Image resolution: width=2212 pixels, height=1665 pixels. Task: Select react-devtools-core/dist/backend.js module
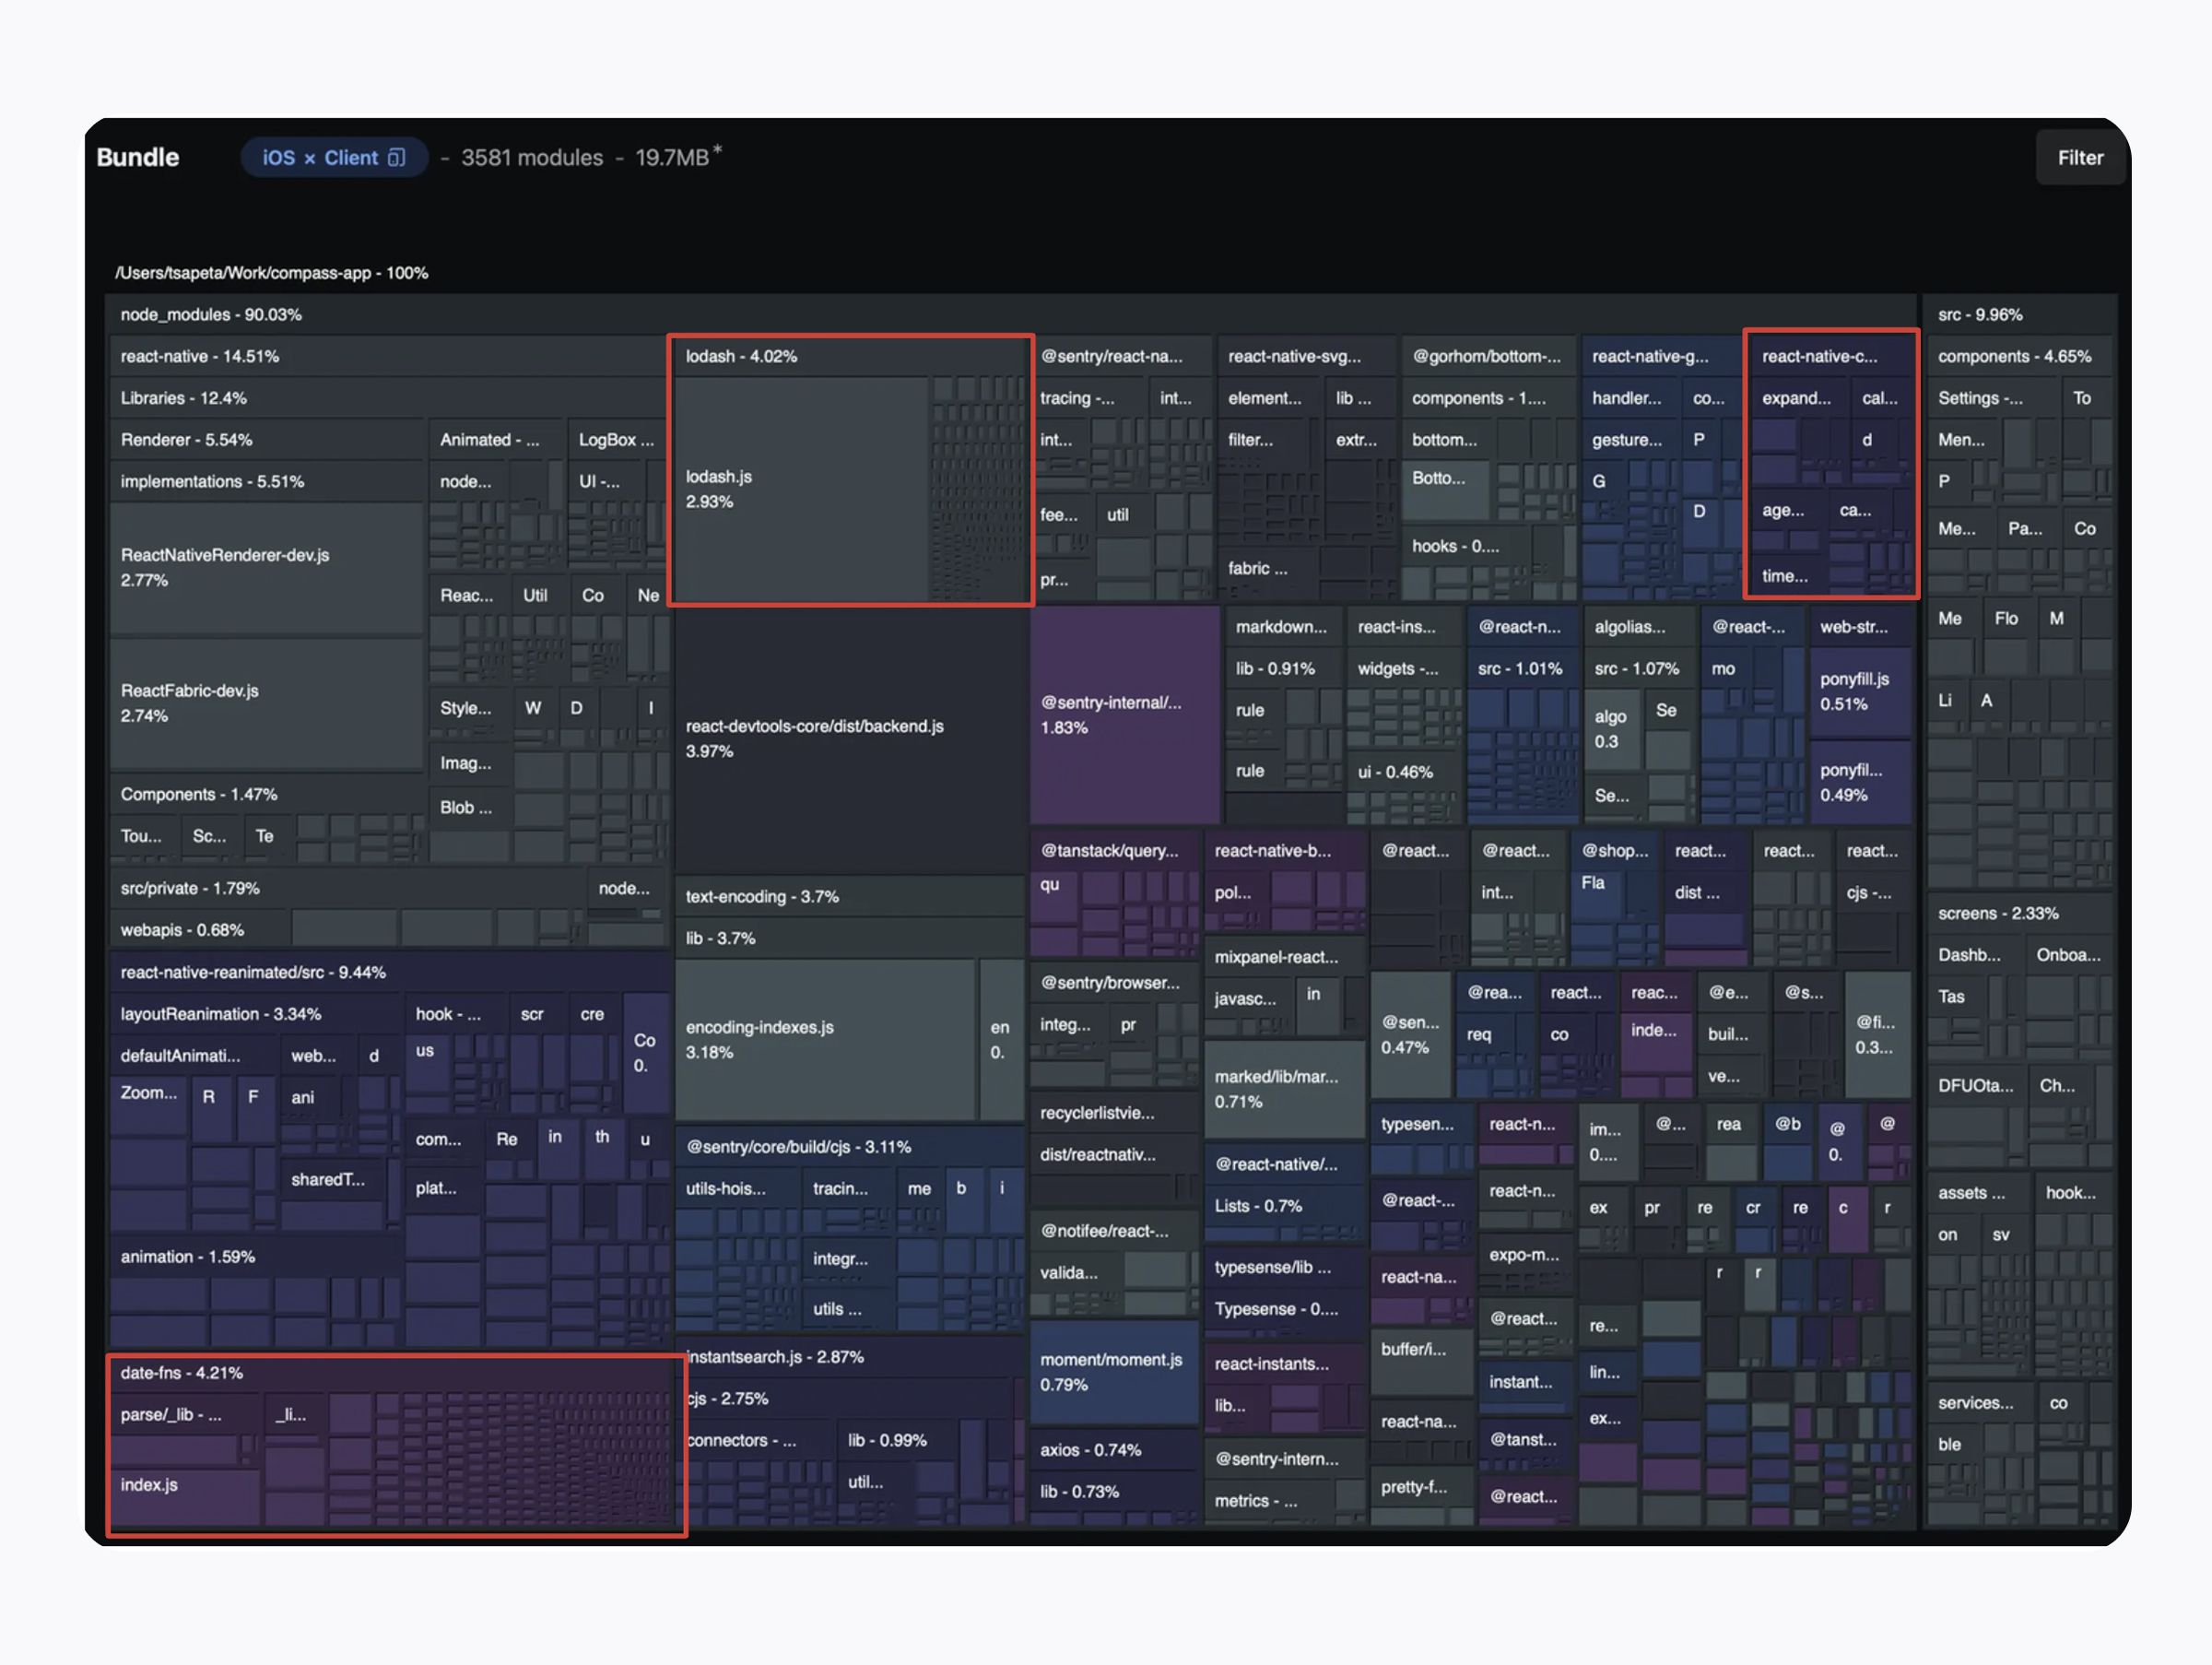pyautogui.click(x=851, y=739)
